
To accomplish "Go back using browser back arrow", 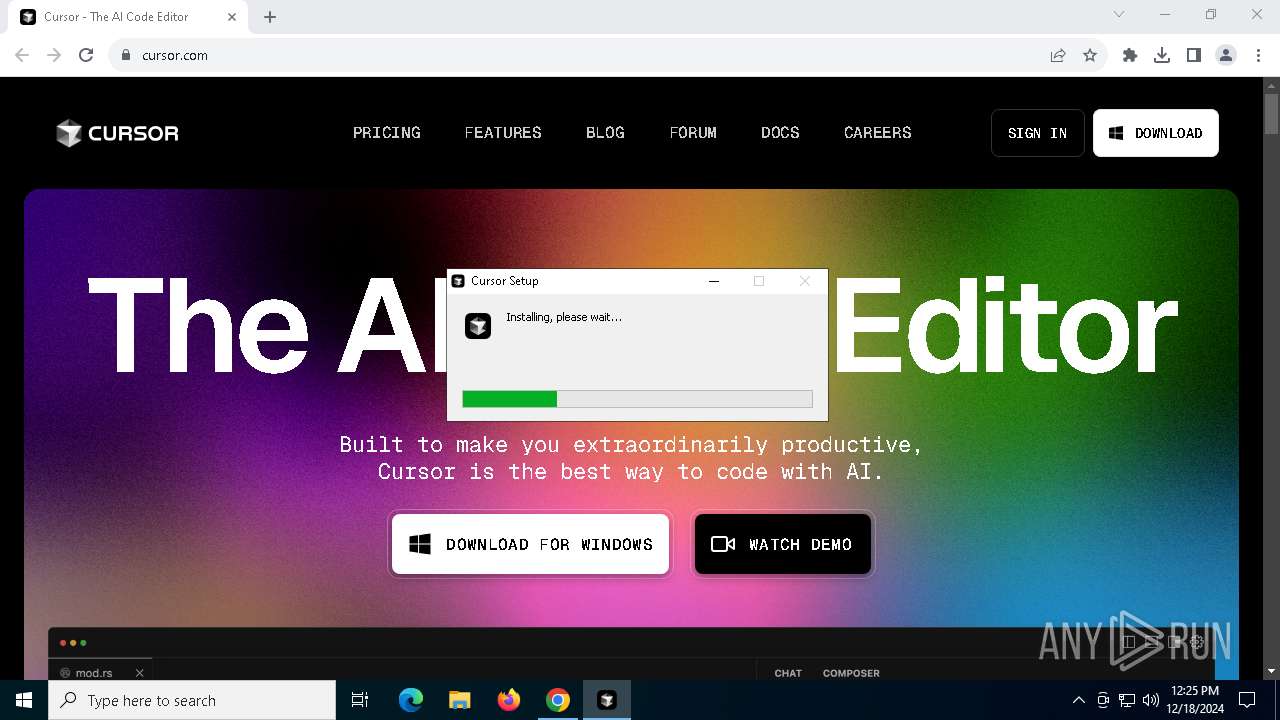I will (x=22, y=55).
